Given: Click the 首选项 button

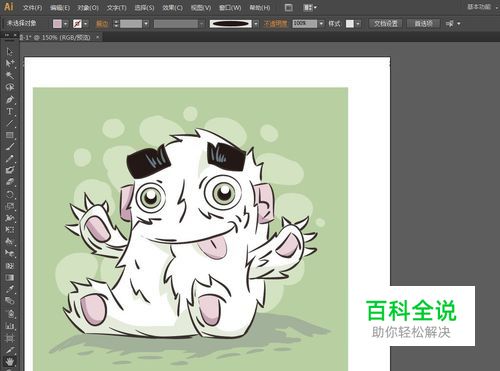Looking at the screenshot, I should 423,24.
